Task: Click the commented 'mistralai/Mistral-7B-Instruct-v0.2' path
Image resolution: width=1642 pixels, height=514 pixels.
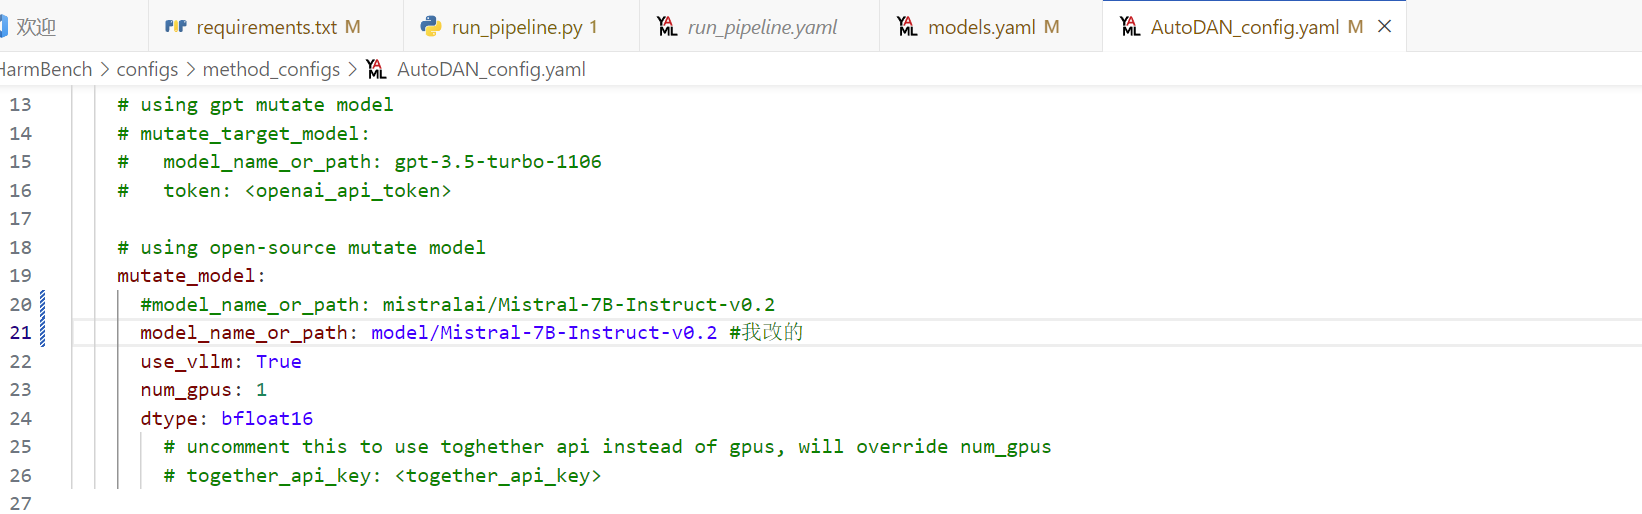Action: [578, 304]
